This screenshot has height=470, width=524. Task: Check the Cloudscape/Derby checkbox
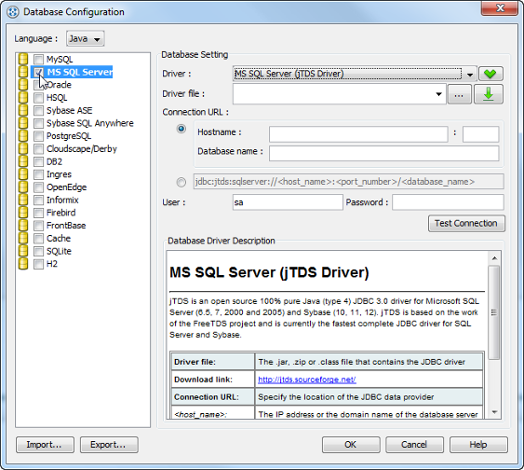38,149
